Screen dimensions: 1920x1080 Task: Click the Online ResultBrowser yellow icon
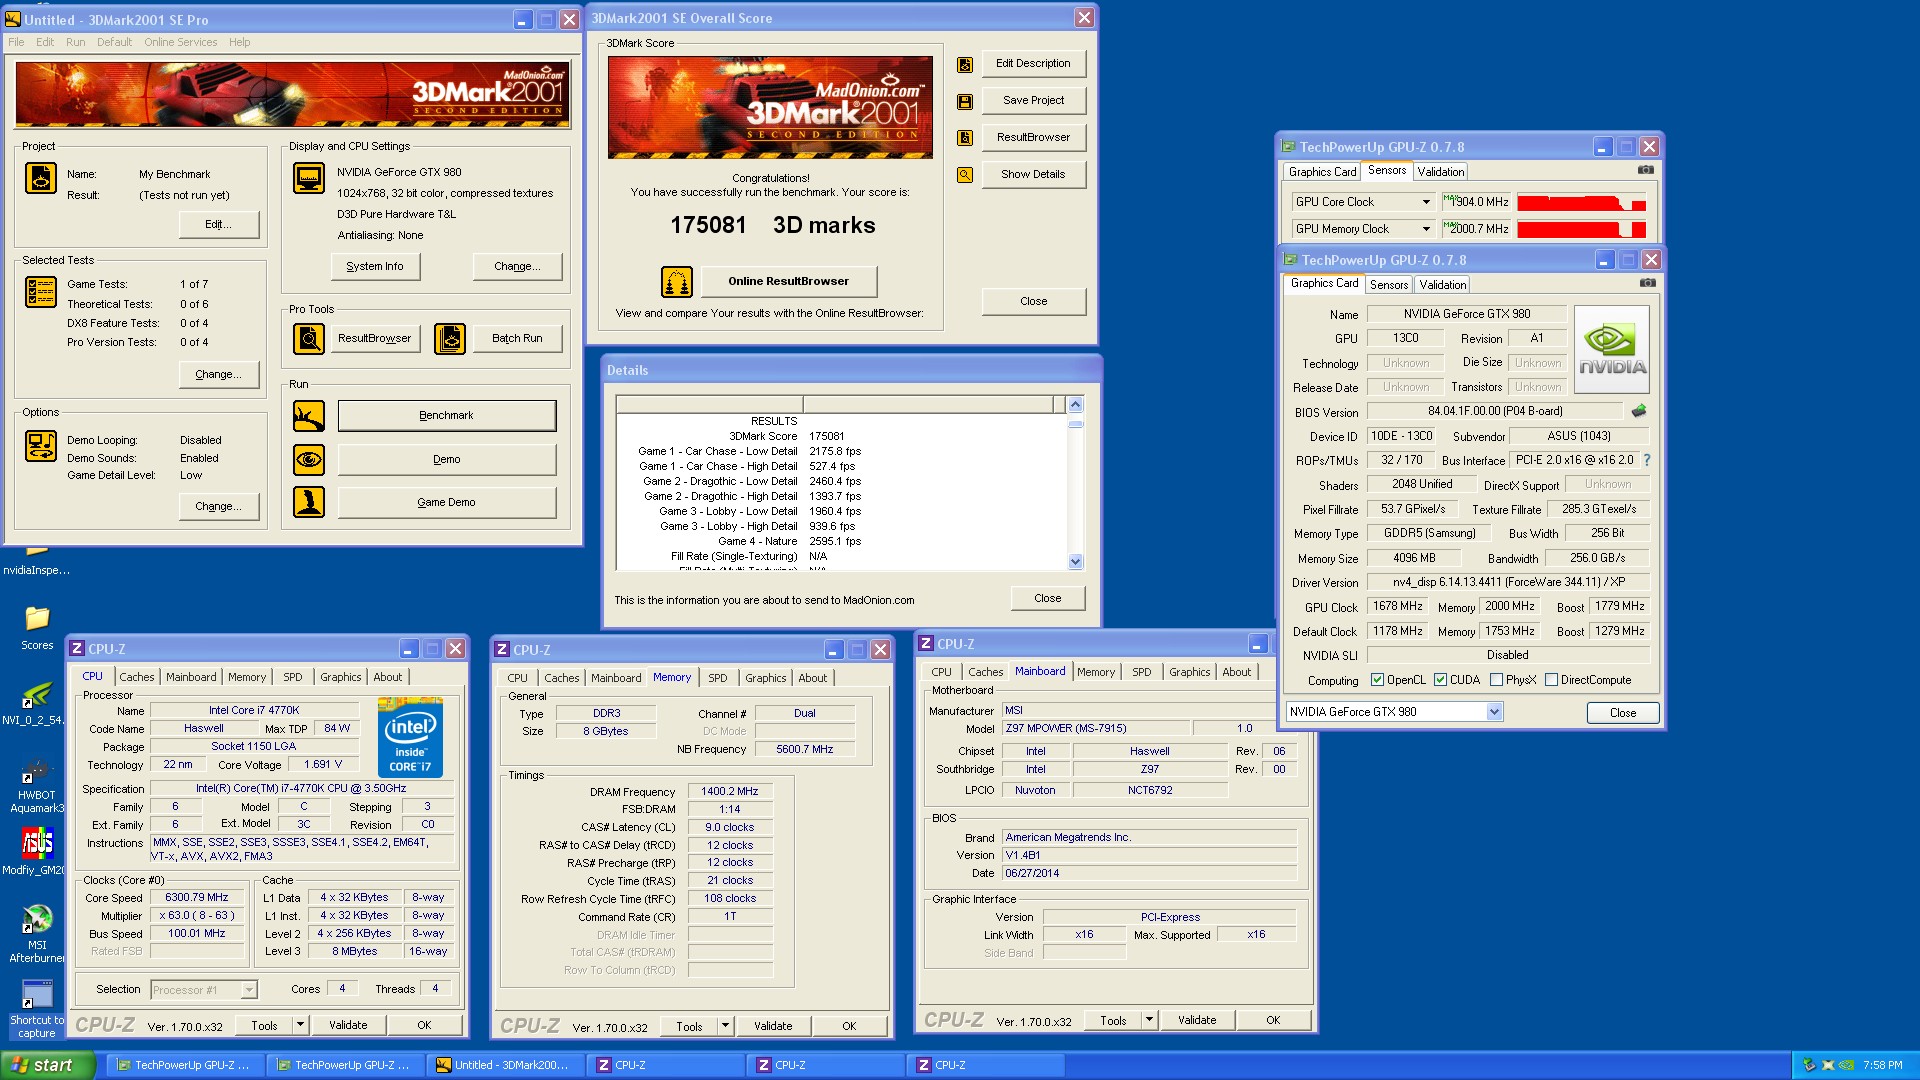677,282
